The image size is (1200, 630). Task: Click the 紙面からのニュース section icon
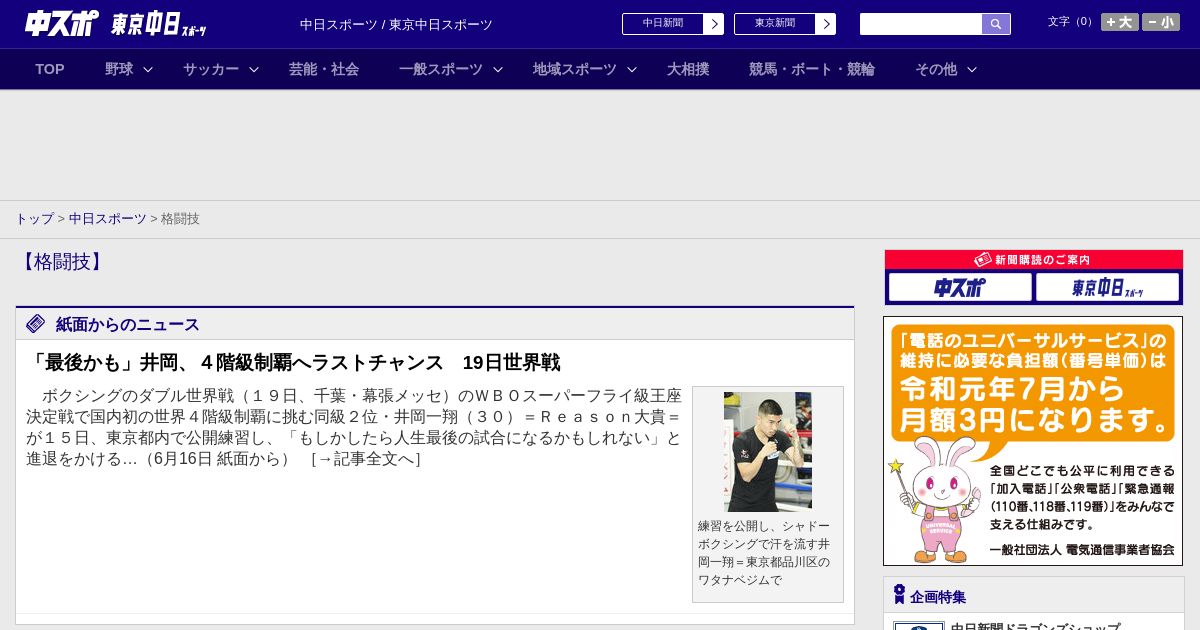coord(36,323)
